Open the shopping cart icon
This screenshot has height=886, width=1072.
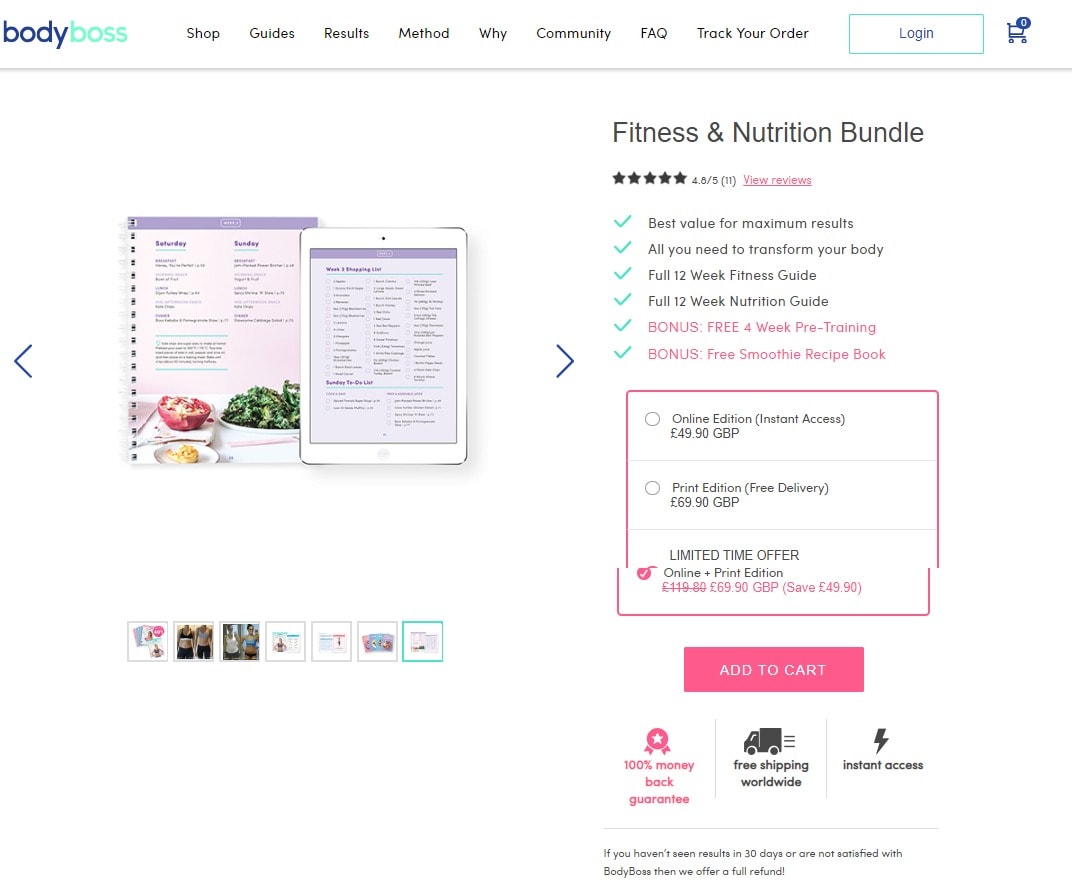(1017, 31)
